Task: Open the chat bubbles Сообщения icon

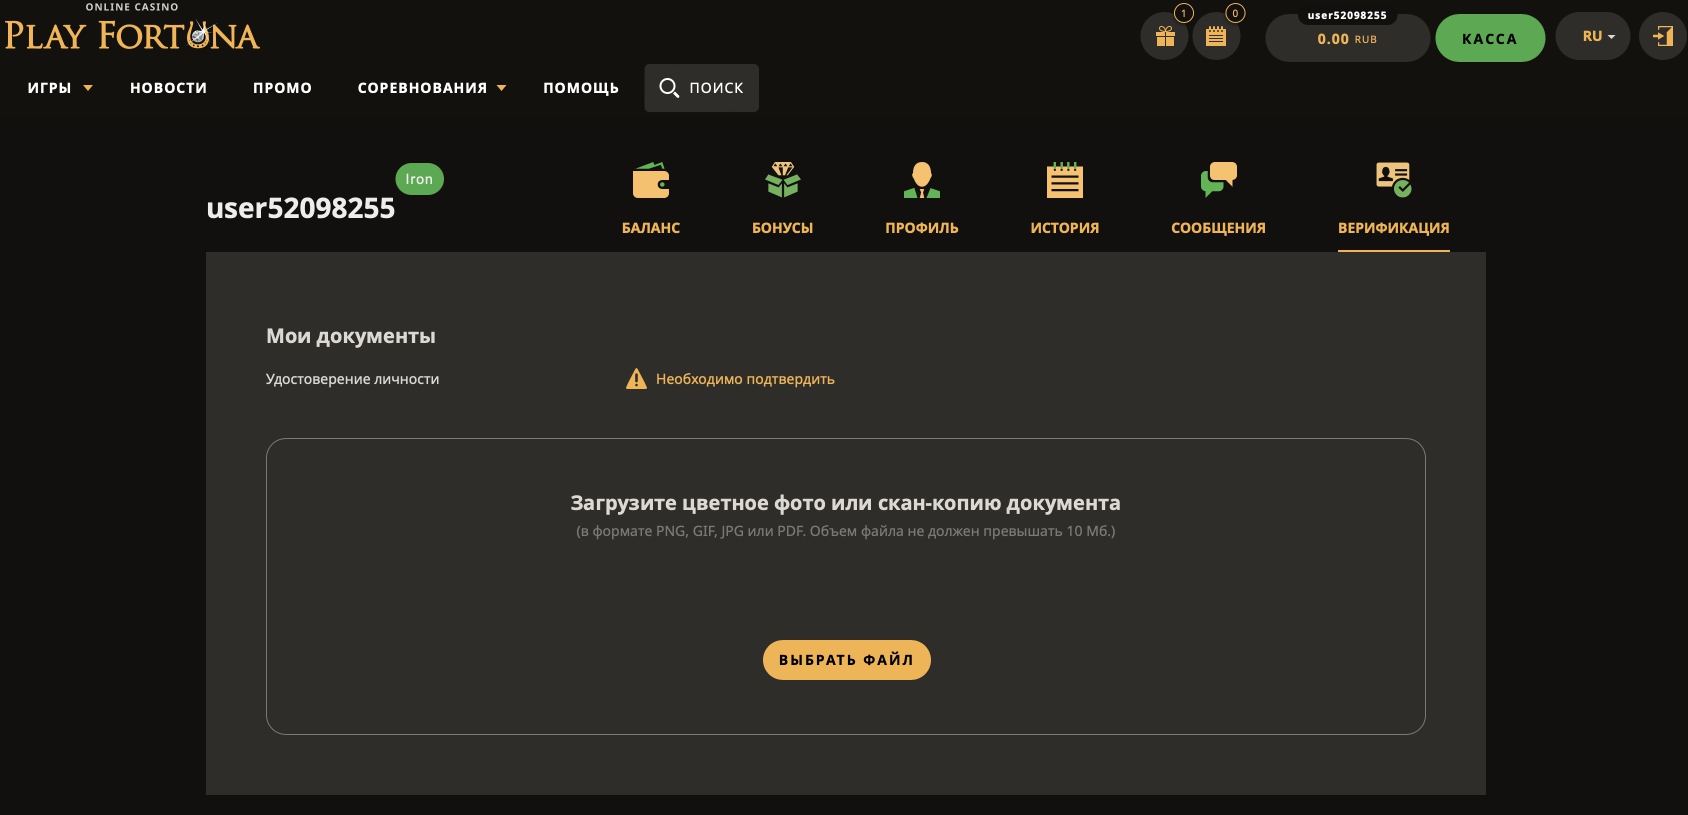Action: [1218, 181]
